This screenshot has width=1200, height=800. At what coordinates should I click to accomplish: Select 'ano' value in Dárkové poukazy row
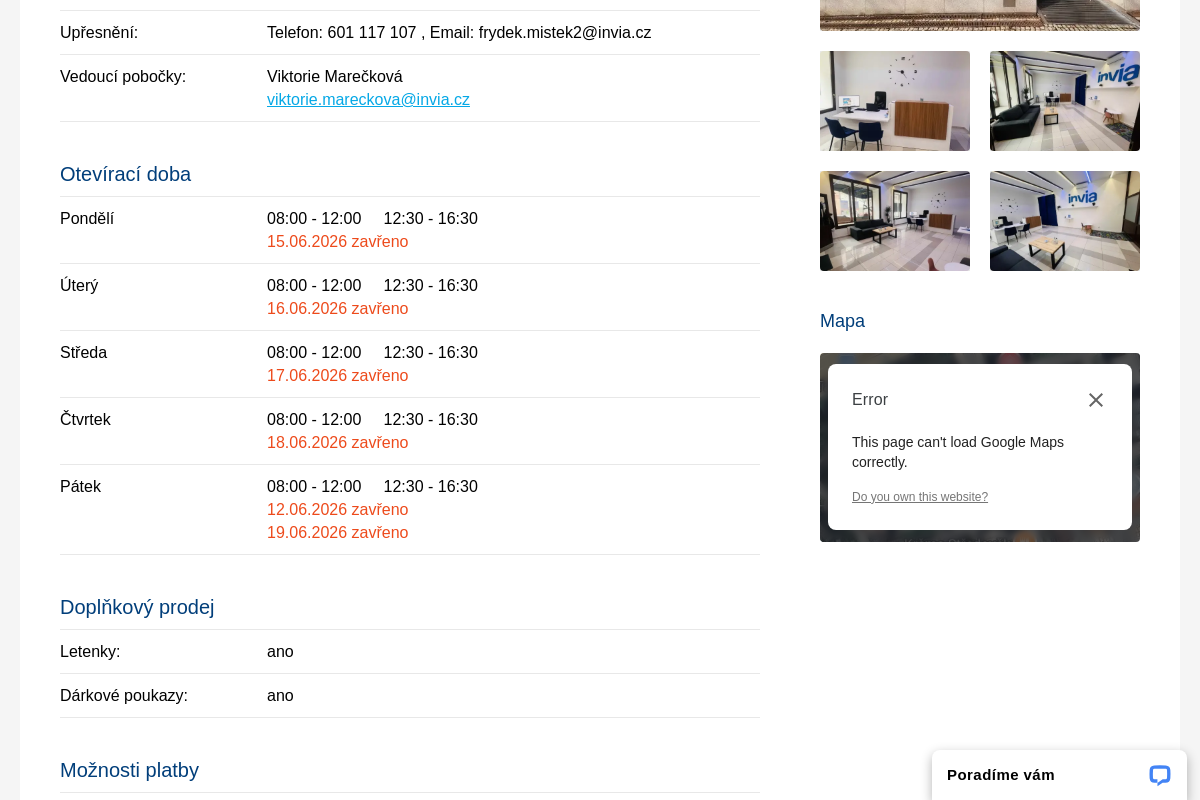(x=280, y=696)
